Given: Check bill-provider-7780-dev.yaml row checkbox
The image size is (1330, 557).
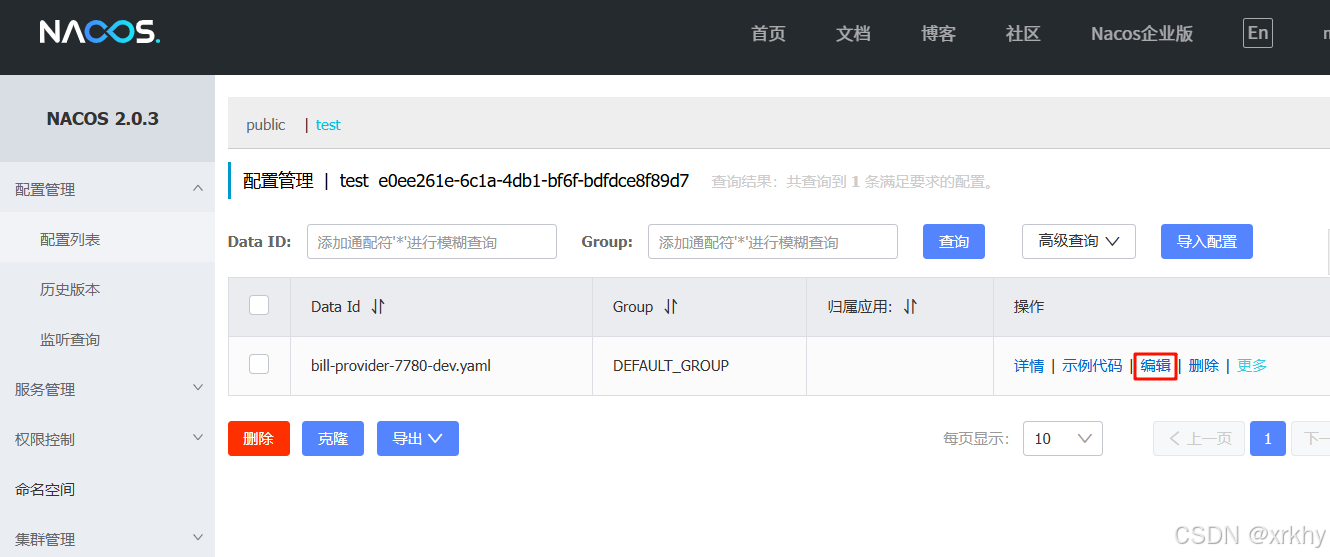Looking at the screenshot, I should click(x=259, y=364).
